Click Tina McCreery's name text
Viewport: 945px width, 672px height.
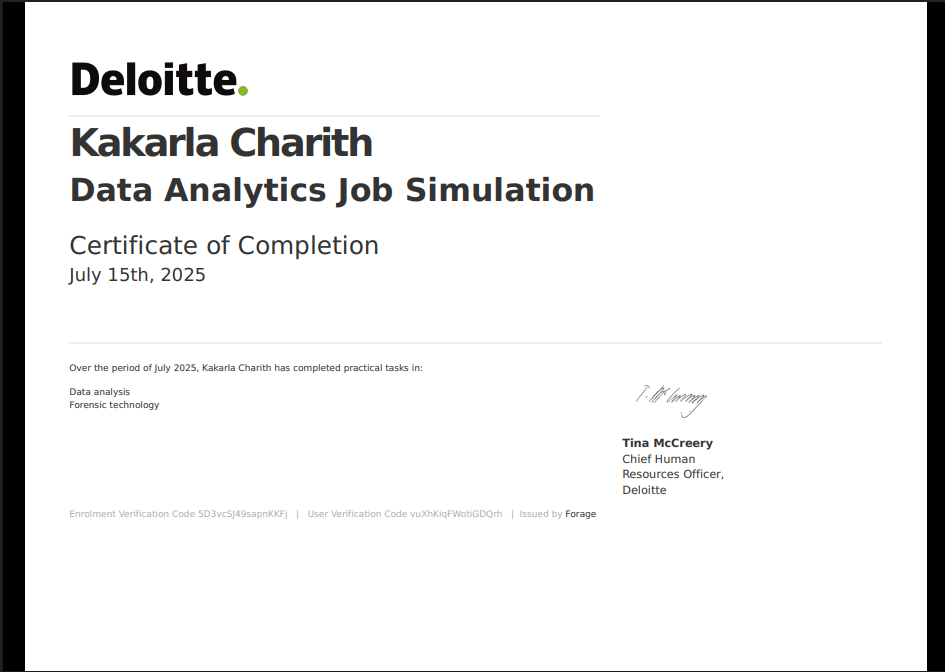(667, 442)
